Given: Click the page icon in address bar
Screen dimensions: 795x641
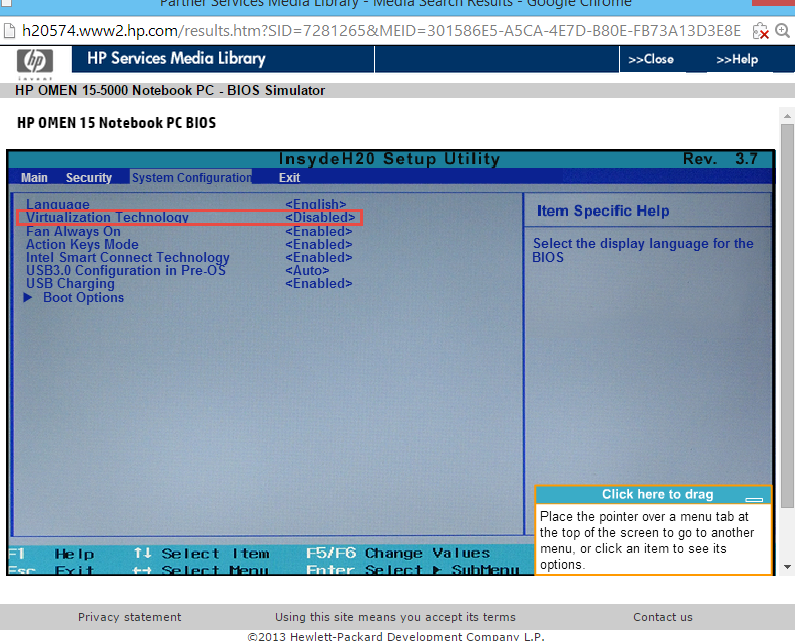Looking at the screenshot, I should [x=9, y=31].
